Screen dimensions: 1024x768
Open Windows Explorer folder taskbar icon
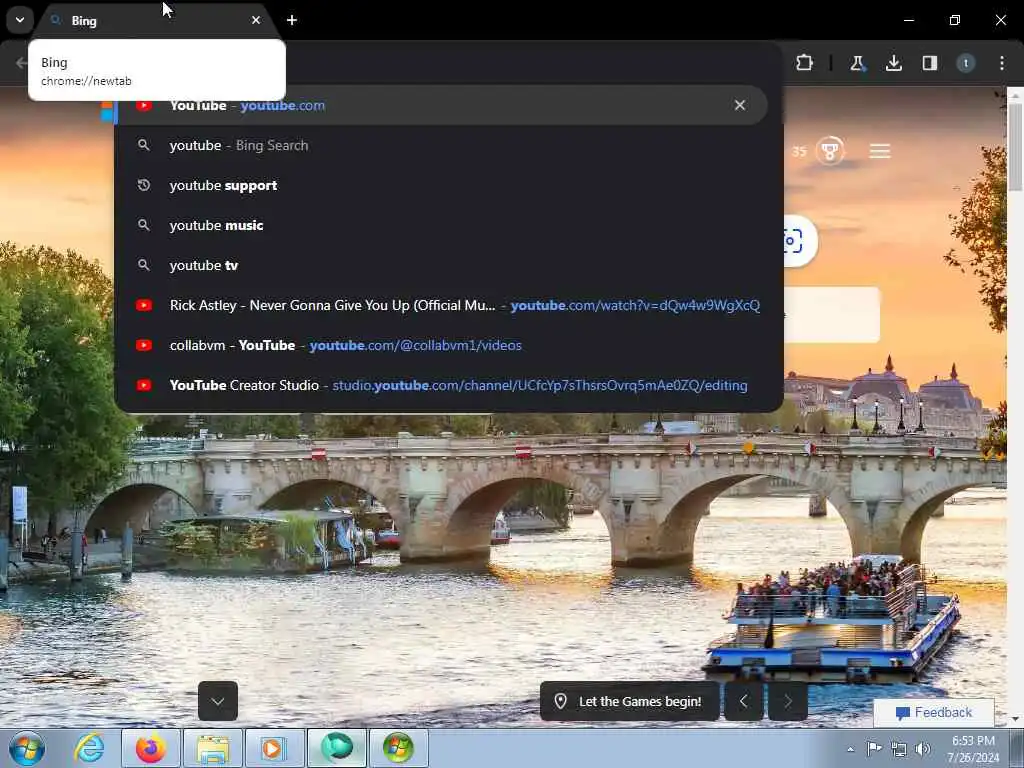click(x=213, y=748)
